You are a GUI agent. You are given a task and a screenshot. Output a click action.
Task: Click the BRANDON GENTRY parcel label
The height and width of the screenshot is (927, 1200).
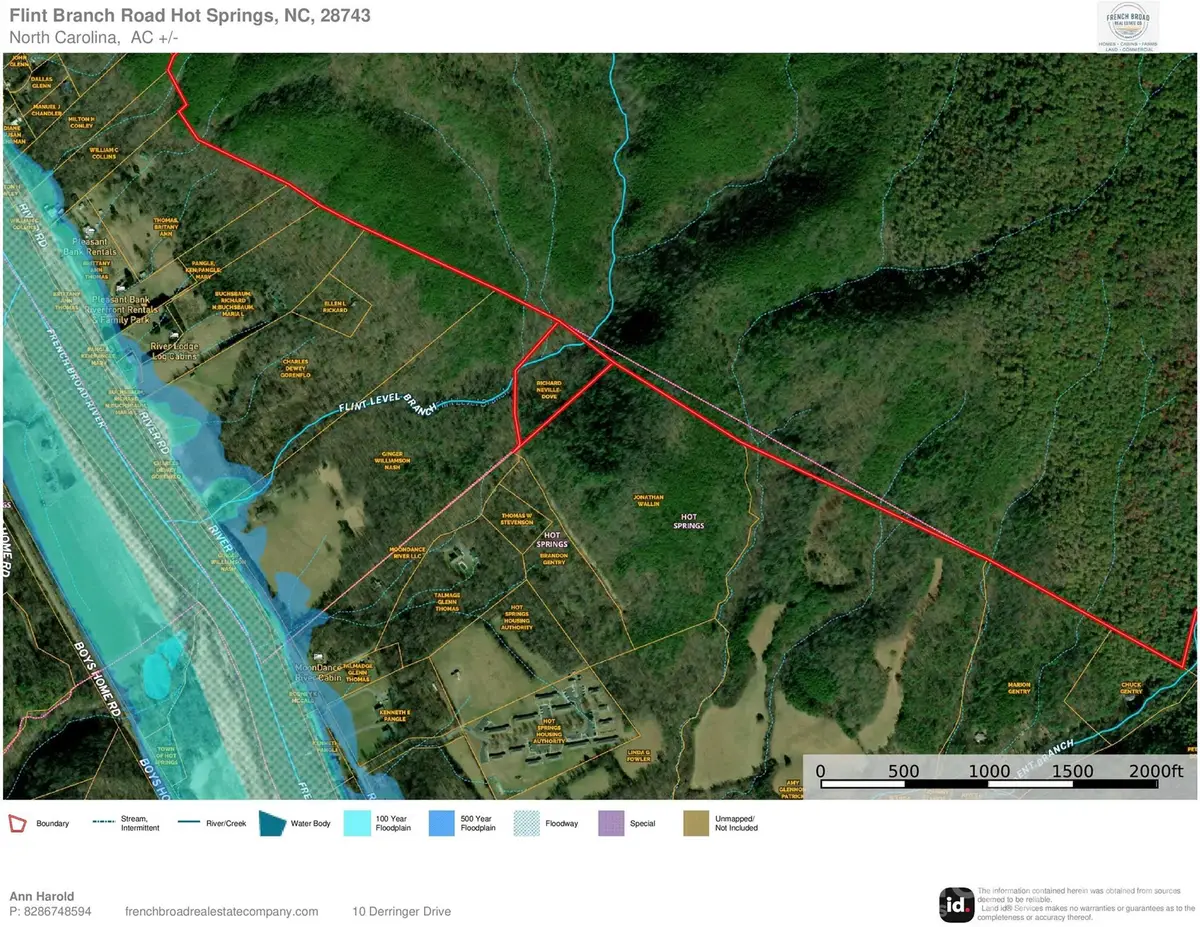[553, 559]
